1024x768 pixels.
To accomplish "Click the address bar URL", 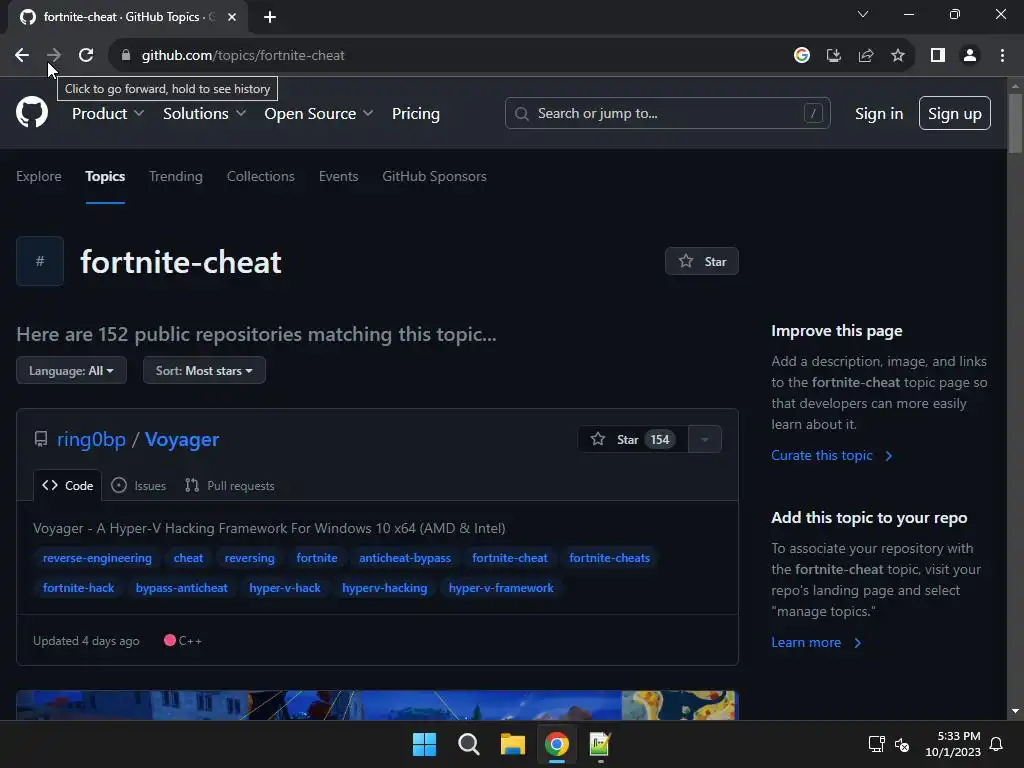I will 243,56.
